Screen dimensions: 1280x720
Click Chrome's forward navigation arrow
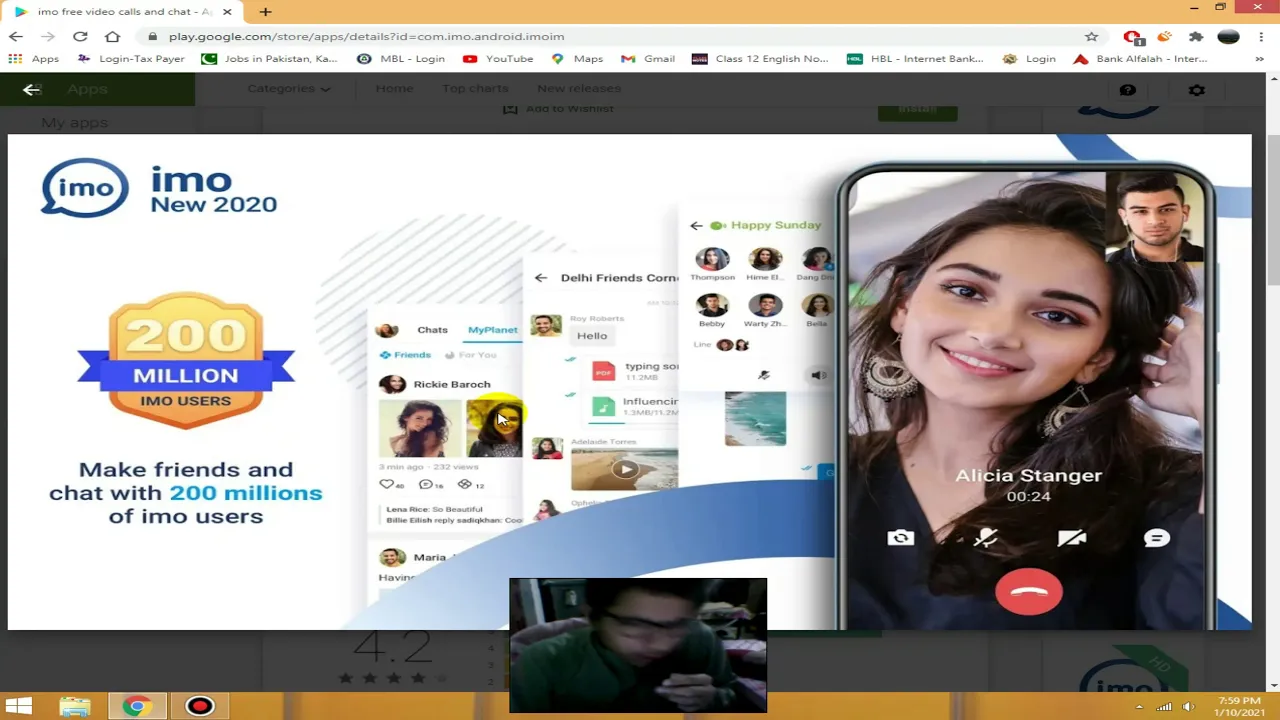(x=48, y=36)
